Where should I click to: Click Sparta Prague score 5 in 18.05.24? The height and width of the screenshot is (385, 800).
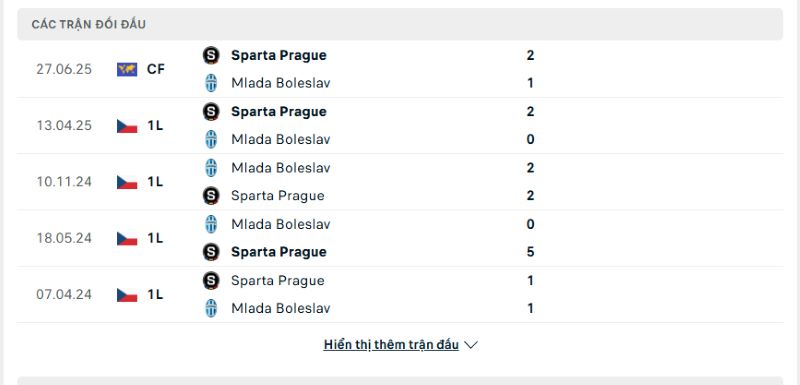pos(531,252)
